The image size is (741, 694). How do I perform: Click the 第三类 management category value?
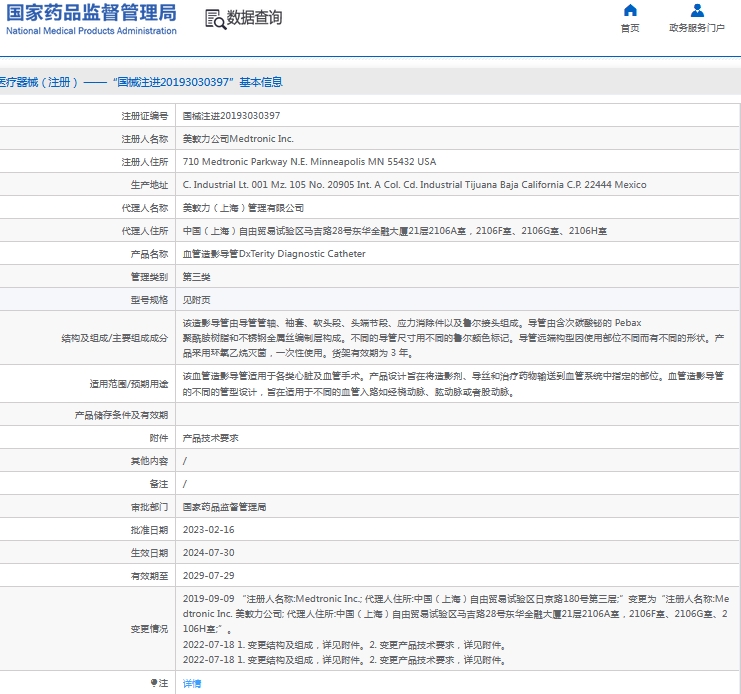pos(197,277)
